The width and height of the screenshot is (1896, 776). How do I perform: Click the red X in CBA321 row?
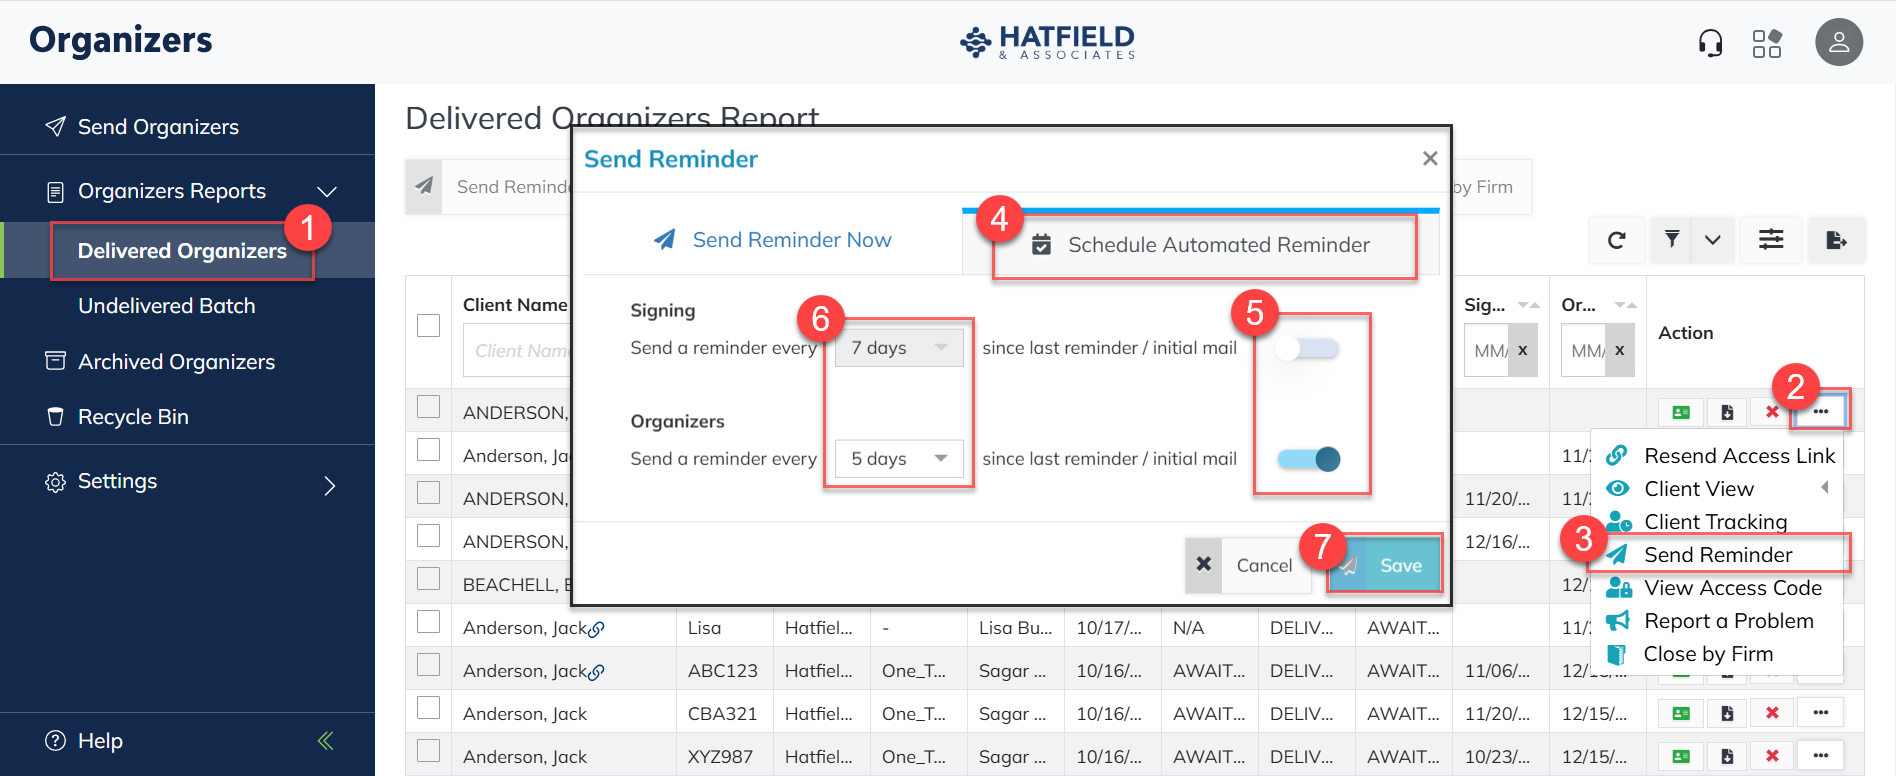pos(1772,713)
